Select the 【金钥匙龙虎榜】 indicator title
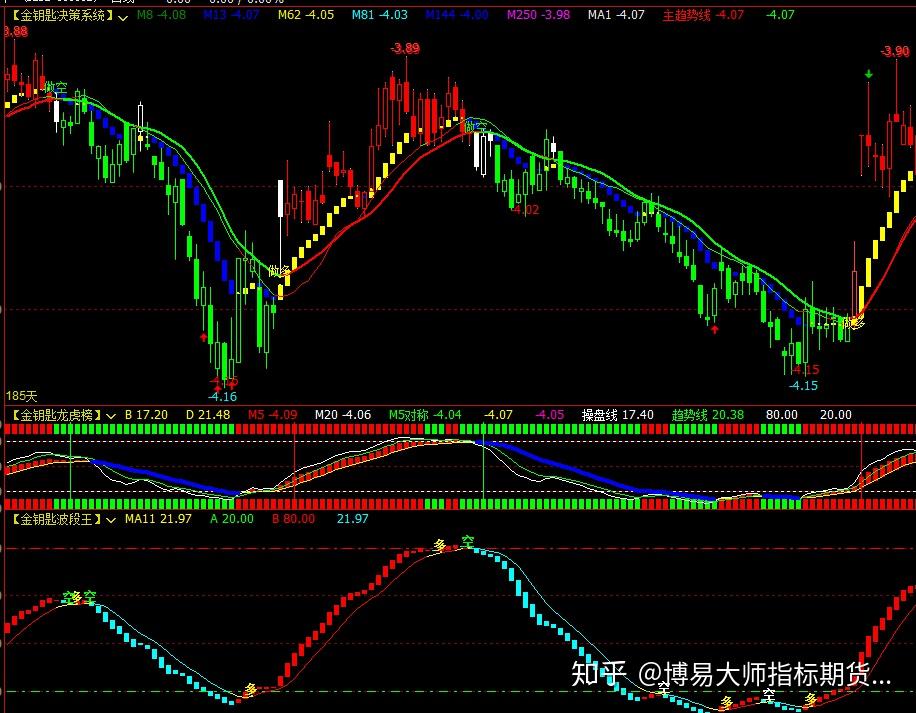916x713 pixels. 57,415
